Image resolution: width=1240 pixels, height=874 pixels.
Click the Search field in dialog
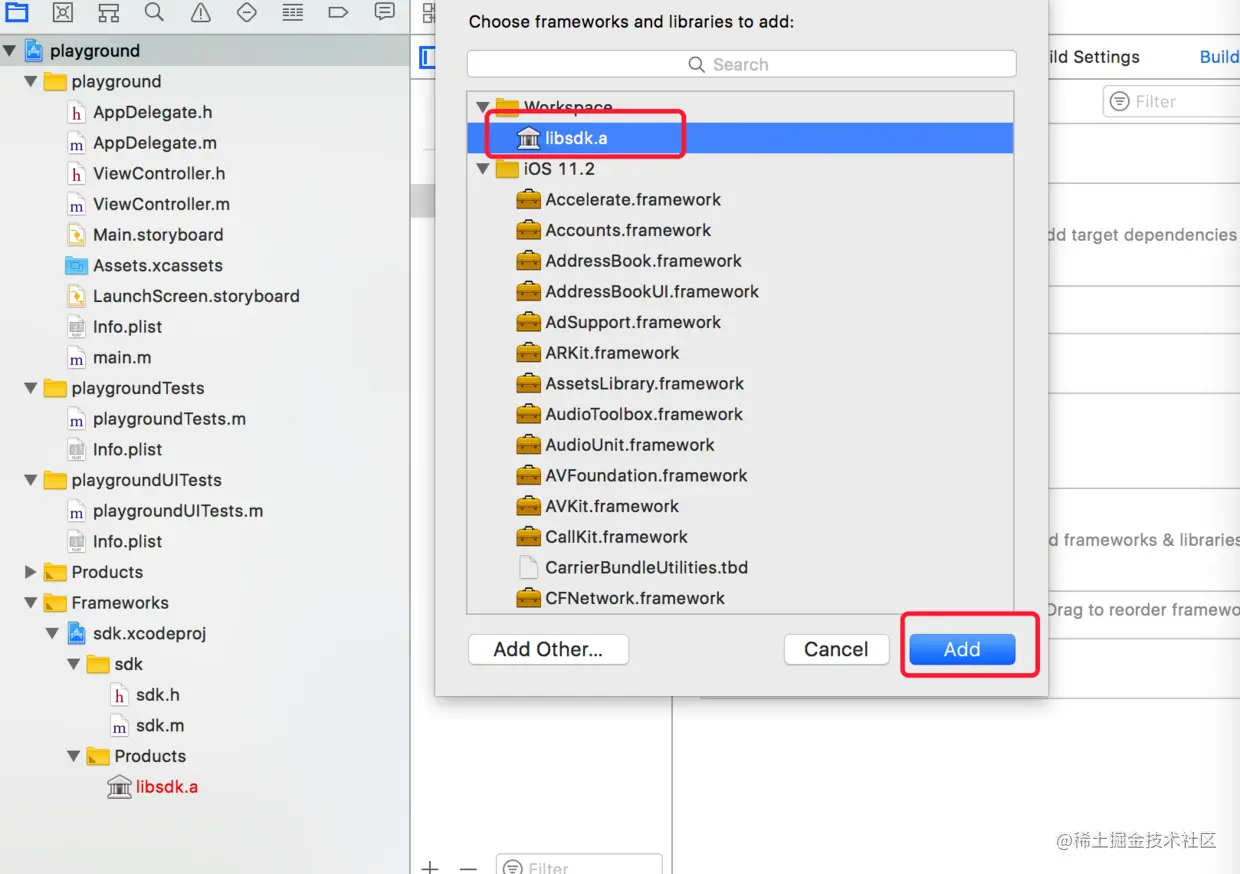pyautogui.click(x=741, y=64)
